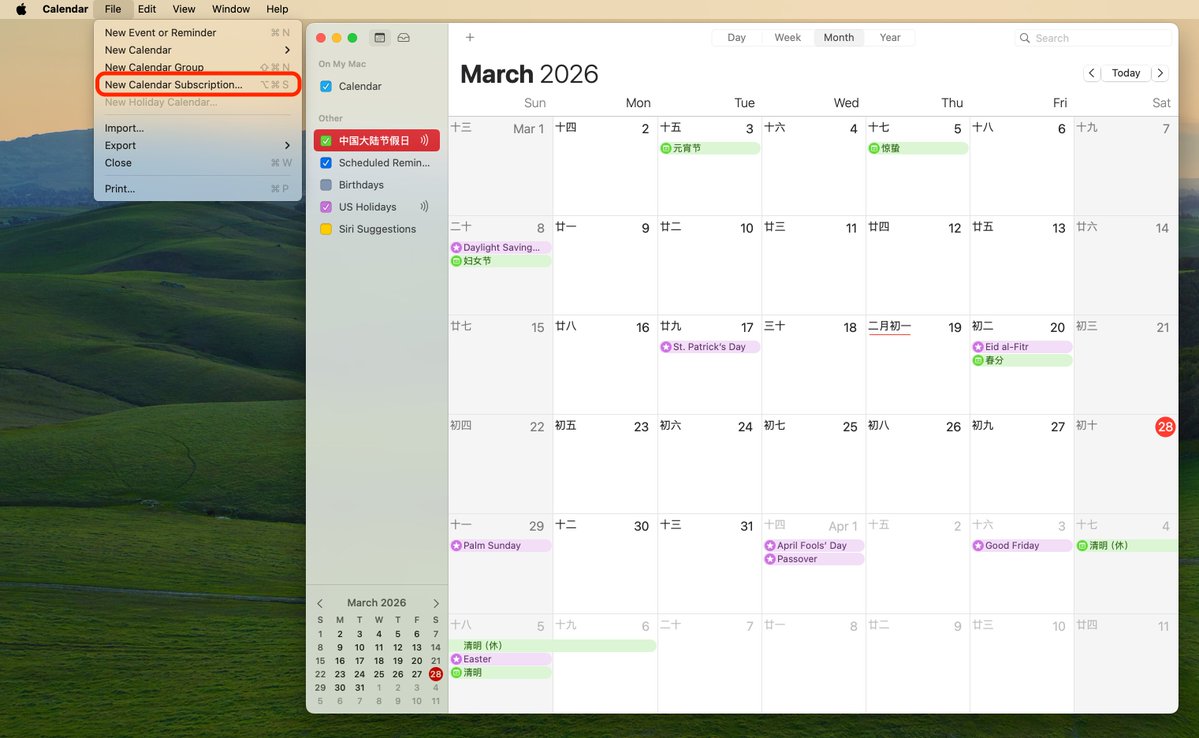This screenshot has width=1199, height=738.
Task: Switch to Month view
Action: tap(839, 37)
